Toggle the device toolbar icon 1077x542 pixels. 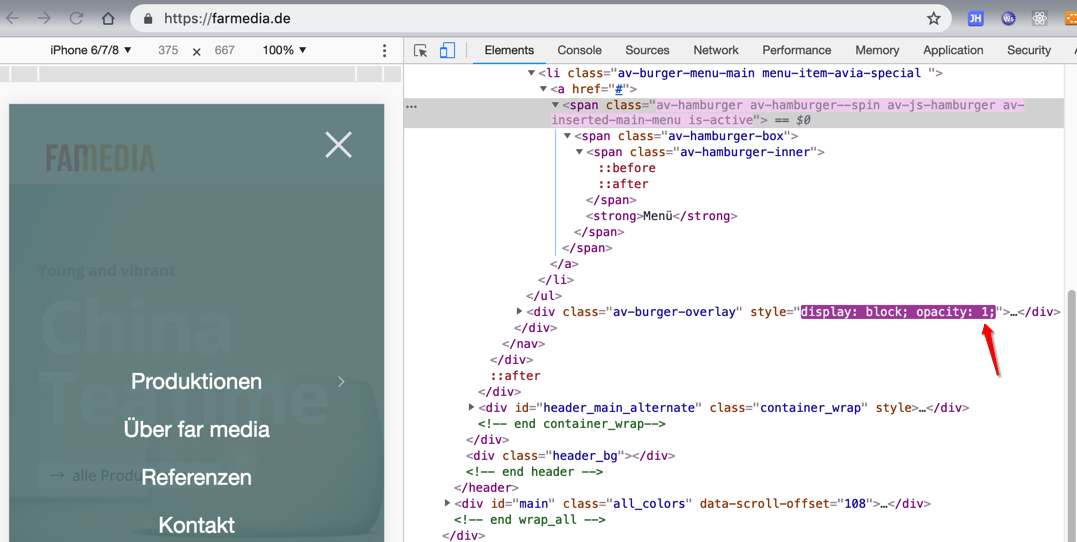[447, 50]
